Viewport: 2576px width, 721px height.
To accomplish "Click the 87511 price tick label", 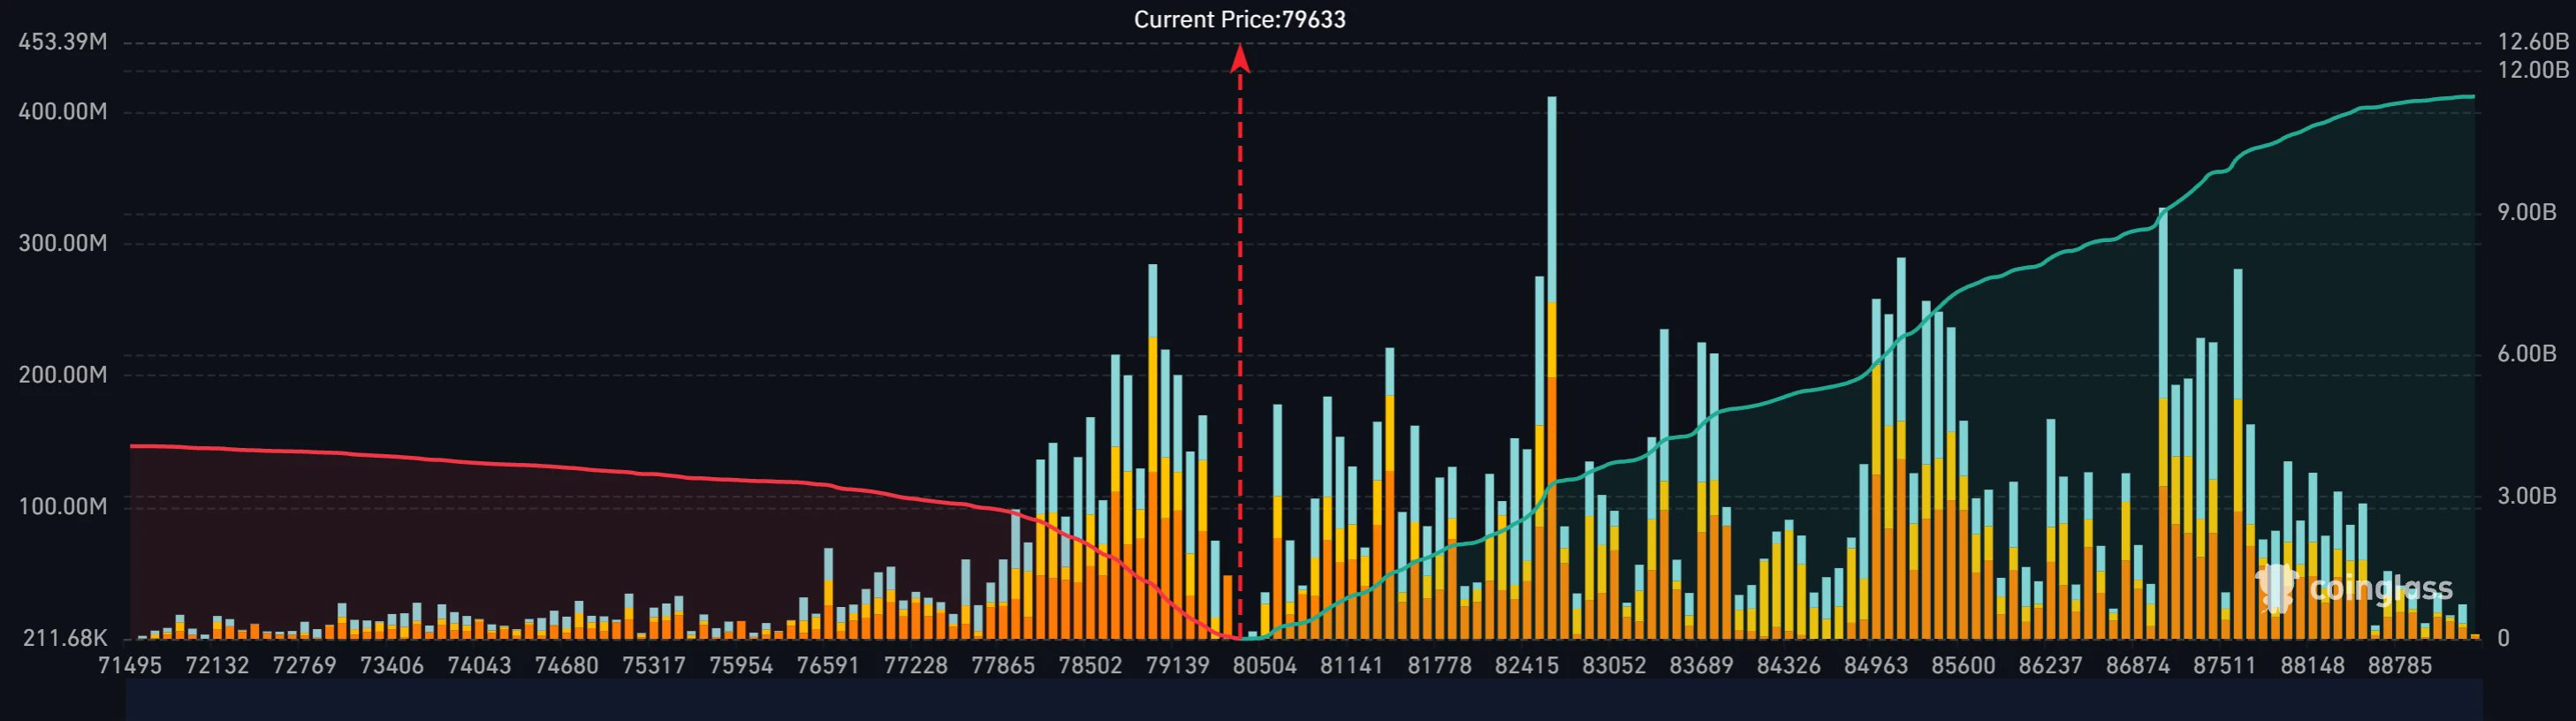I will 2225,666.
